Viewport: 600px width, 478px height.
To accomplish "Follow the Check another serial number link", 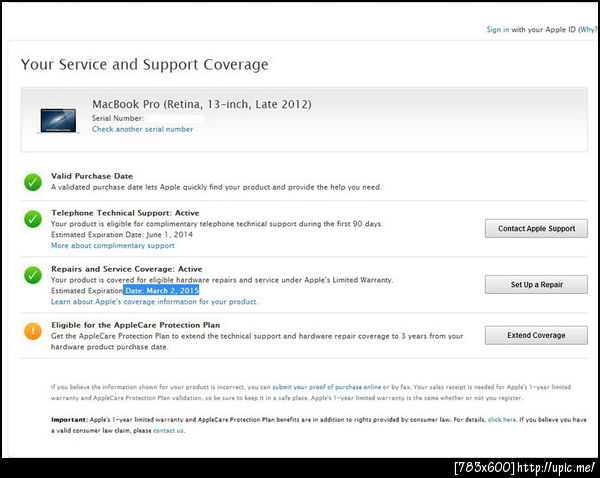I will click(x=142, y=129).
